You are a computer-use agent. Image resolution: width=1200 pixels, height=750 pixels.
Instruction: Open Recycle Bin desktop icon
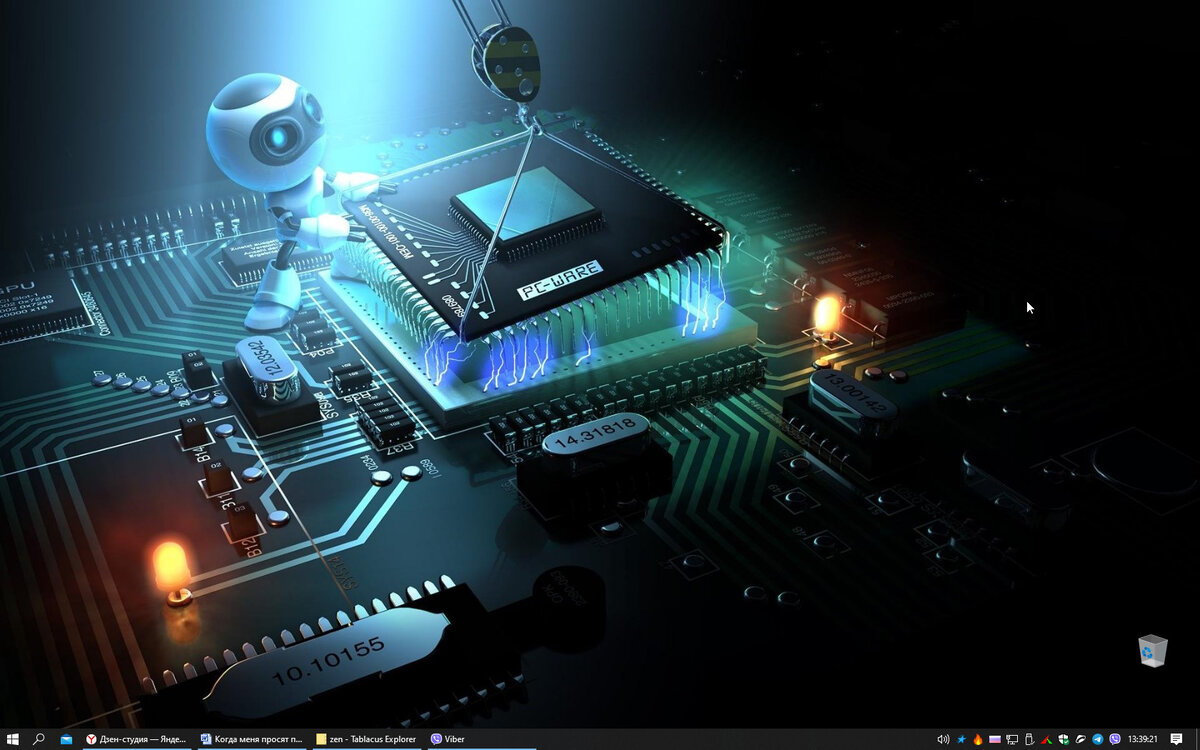[x=1152, y=650]
